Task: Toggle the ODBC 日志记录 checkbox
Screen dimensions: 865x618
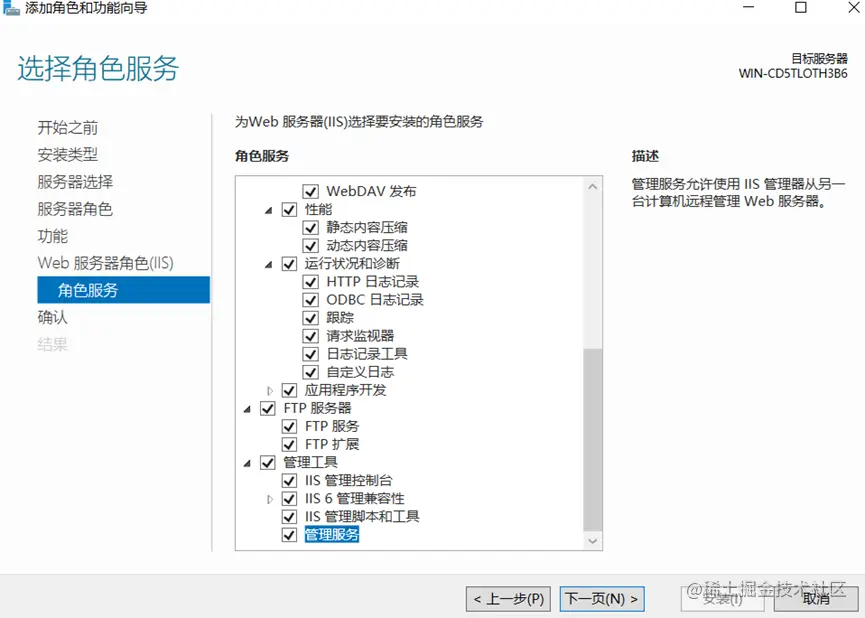Action: click(x=311, y=300)
